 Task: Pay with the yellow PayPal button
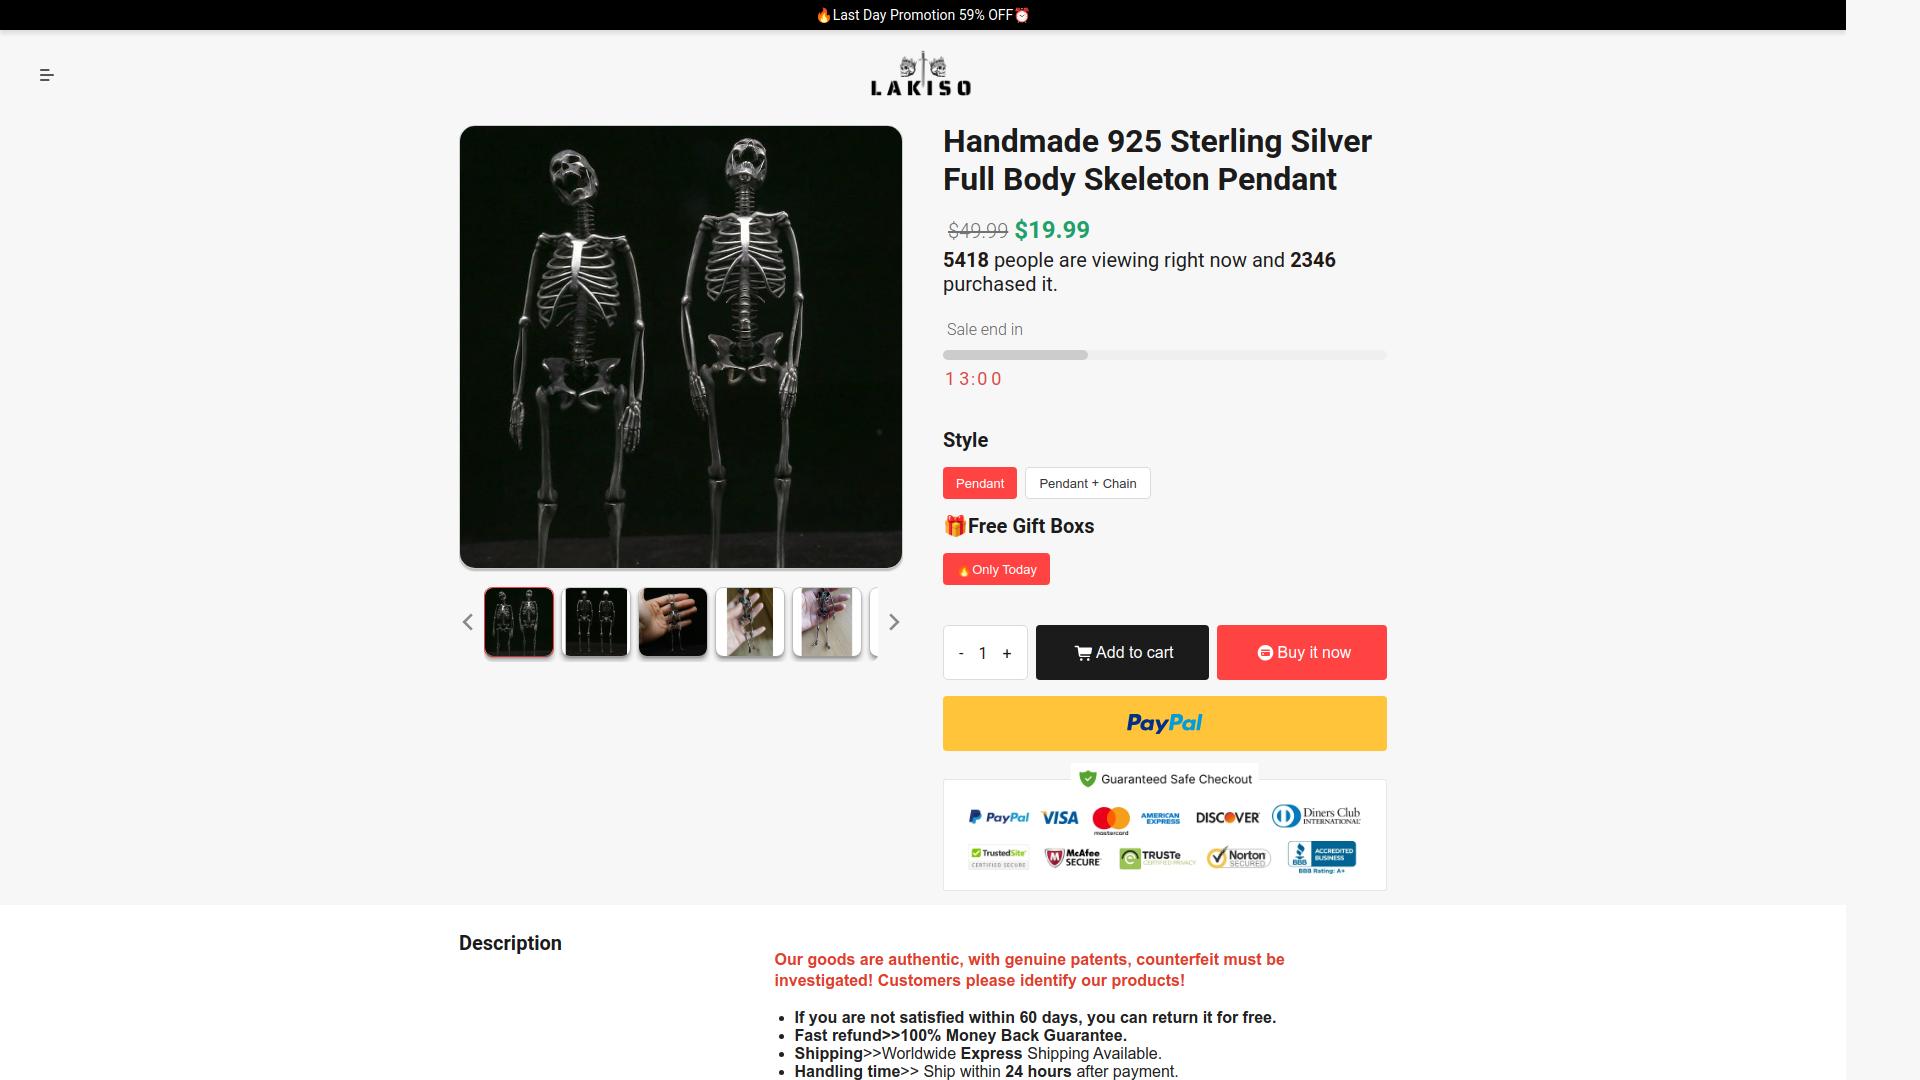pyautogui.click(x=1164, y=723)
